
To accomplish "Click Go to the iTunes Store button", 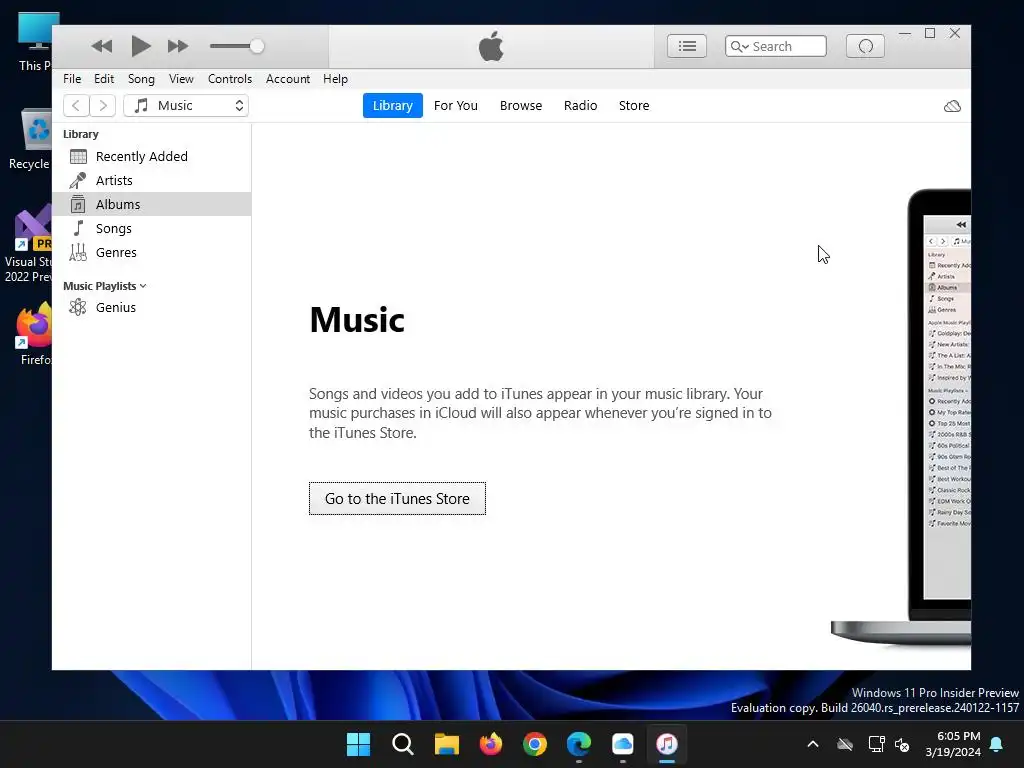I will 397,499.
